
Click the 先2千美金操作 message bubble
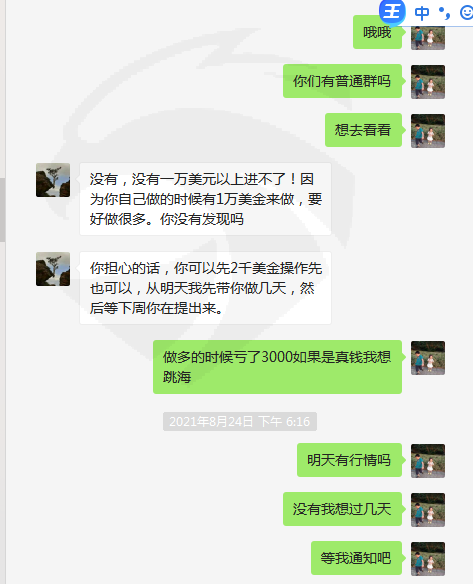(205, 288)
